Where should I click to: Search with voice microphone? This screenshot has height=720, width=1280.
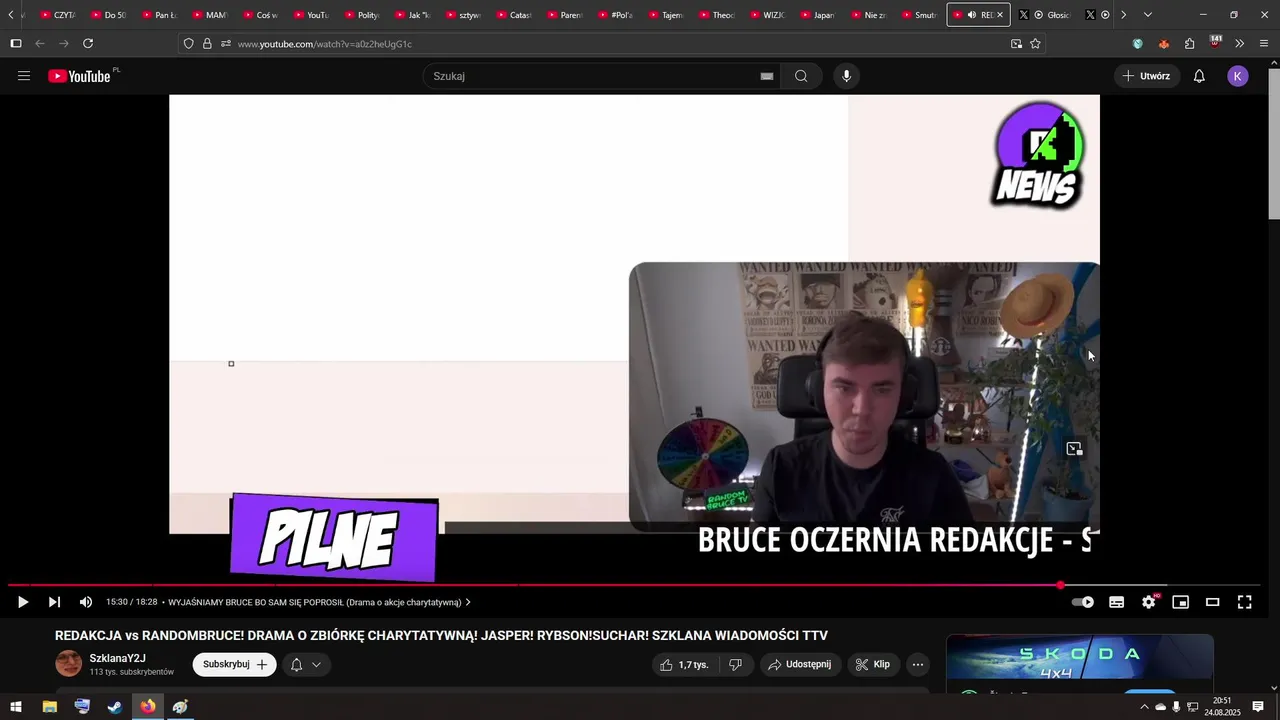[846, 76]
